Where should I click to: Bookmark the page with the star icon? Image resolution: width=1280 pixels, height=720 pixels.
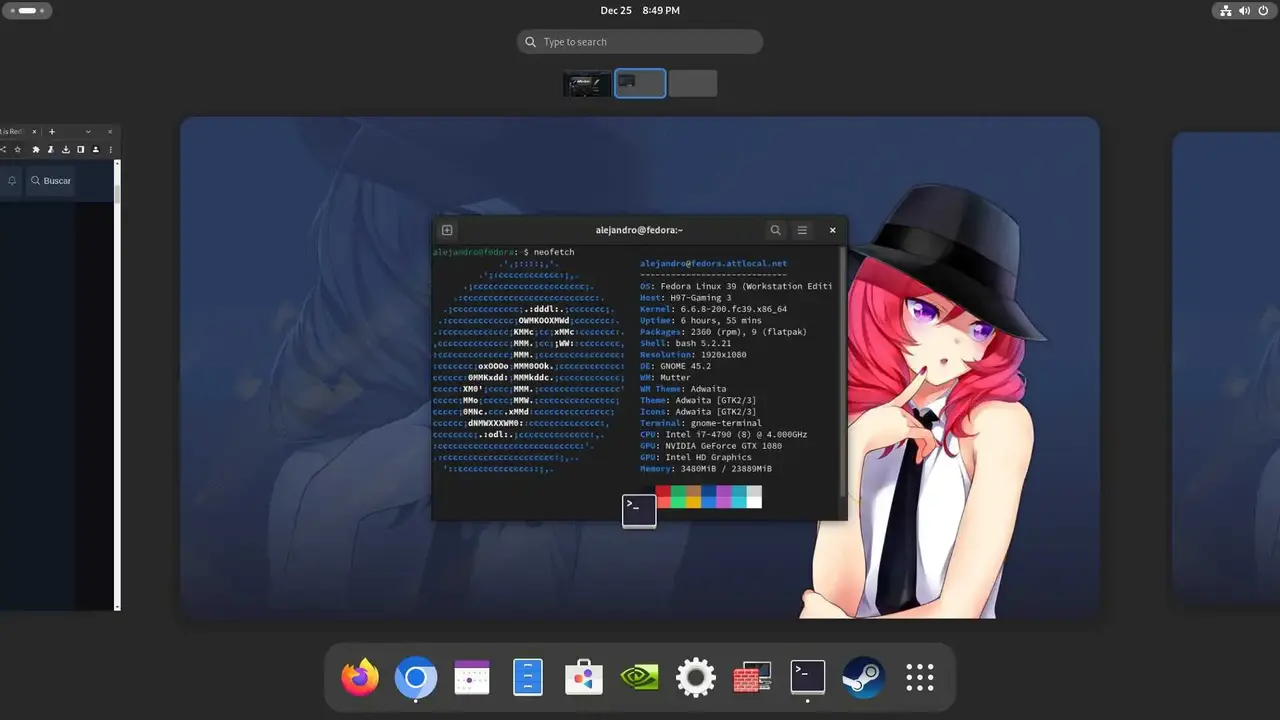tap(17, 149)
